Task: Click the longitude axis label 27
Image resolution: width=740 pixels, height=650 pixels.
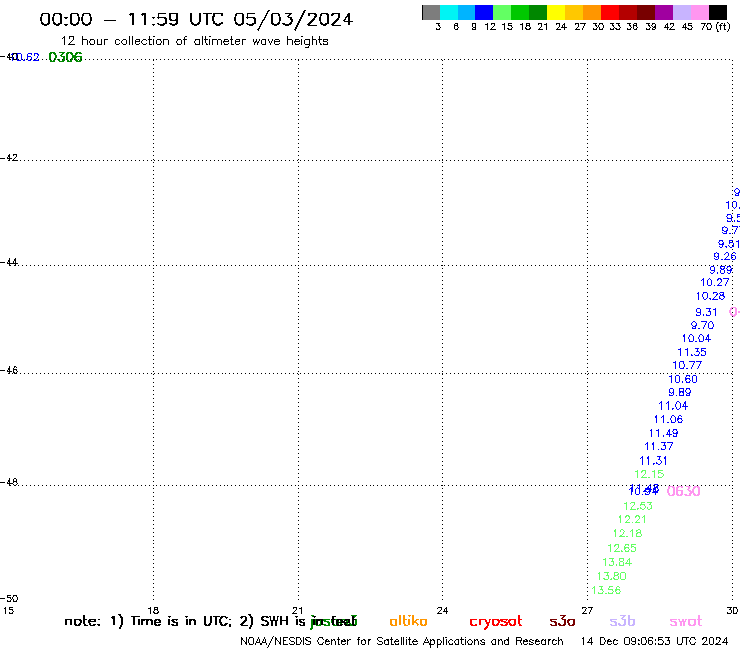Action: [587, 611]
